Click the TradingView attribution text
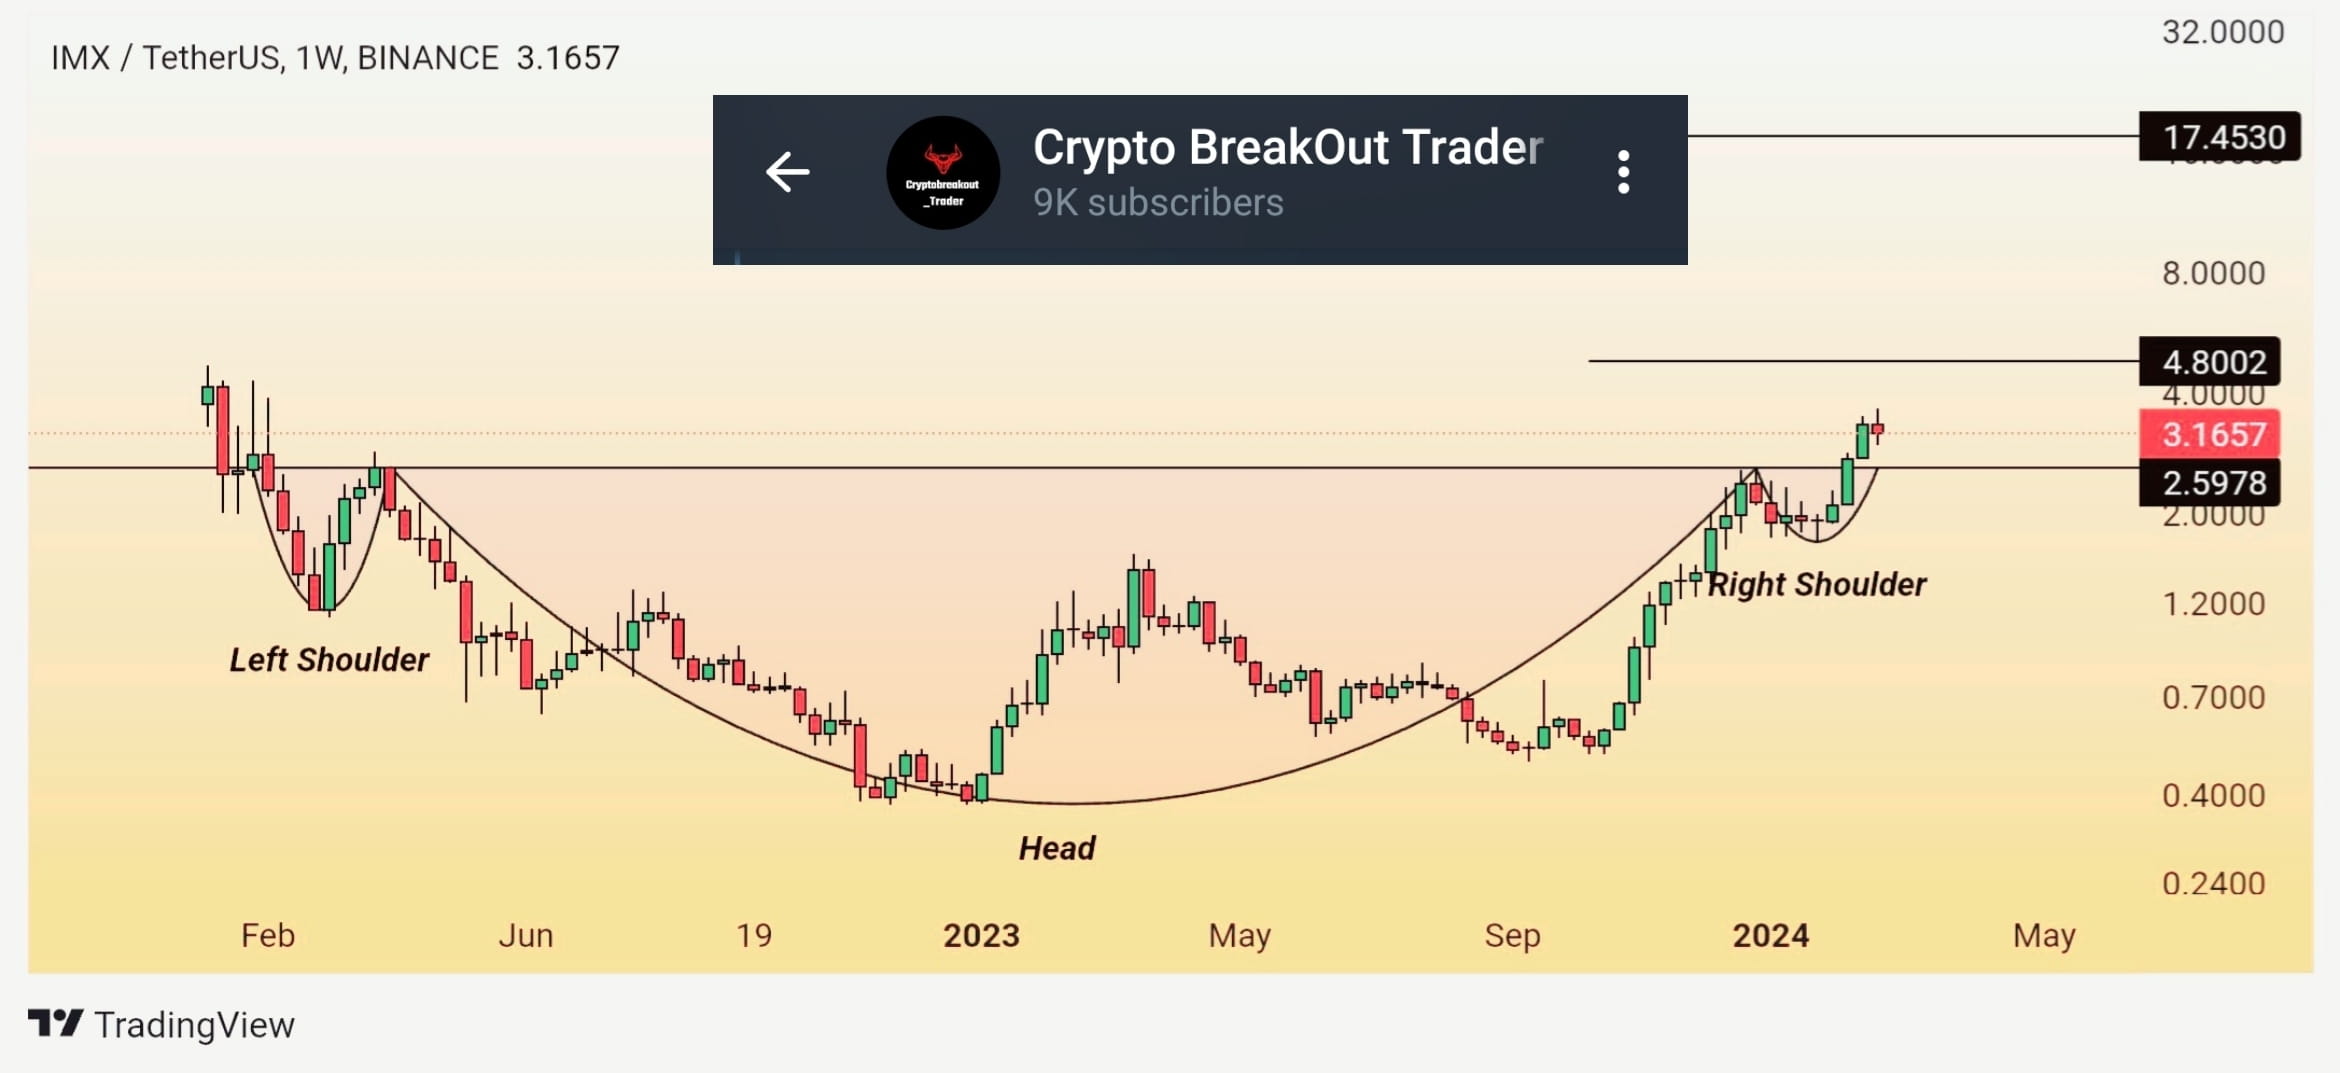2340x1073 pixels. tap(193, 1023)
